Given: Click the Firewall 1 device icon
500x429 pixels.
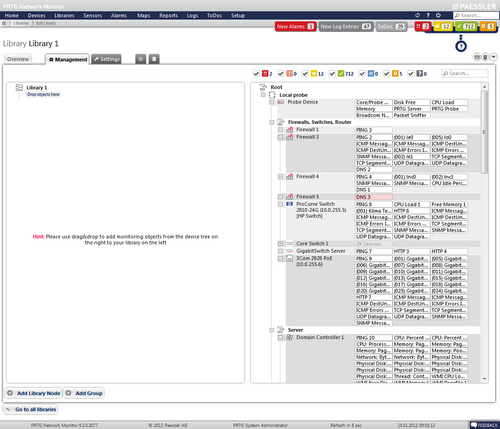Looking at the screenshot, I should coord(290,129).
